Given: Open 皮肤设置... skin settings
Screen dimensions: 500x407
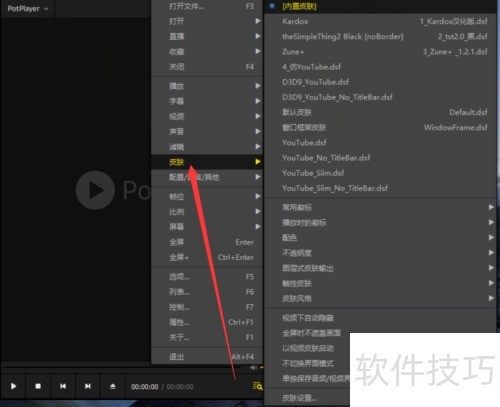Looking at the screenshot, I should 307,398.
